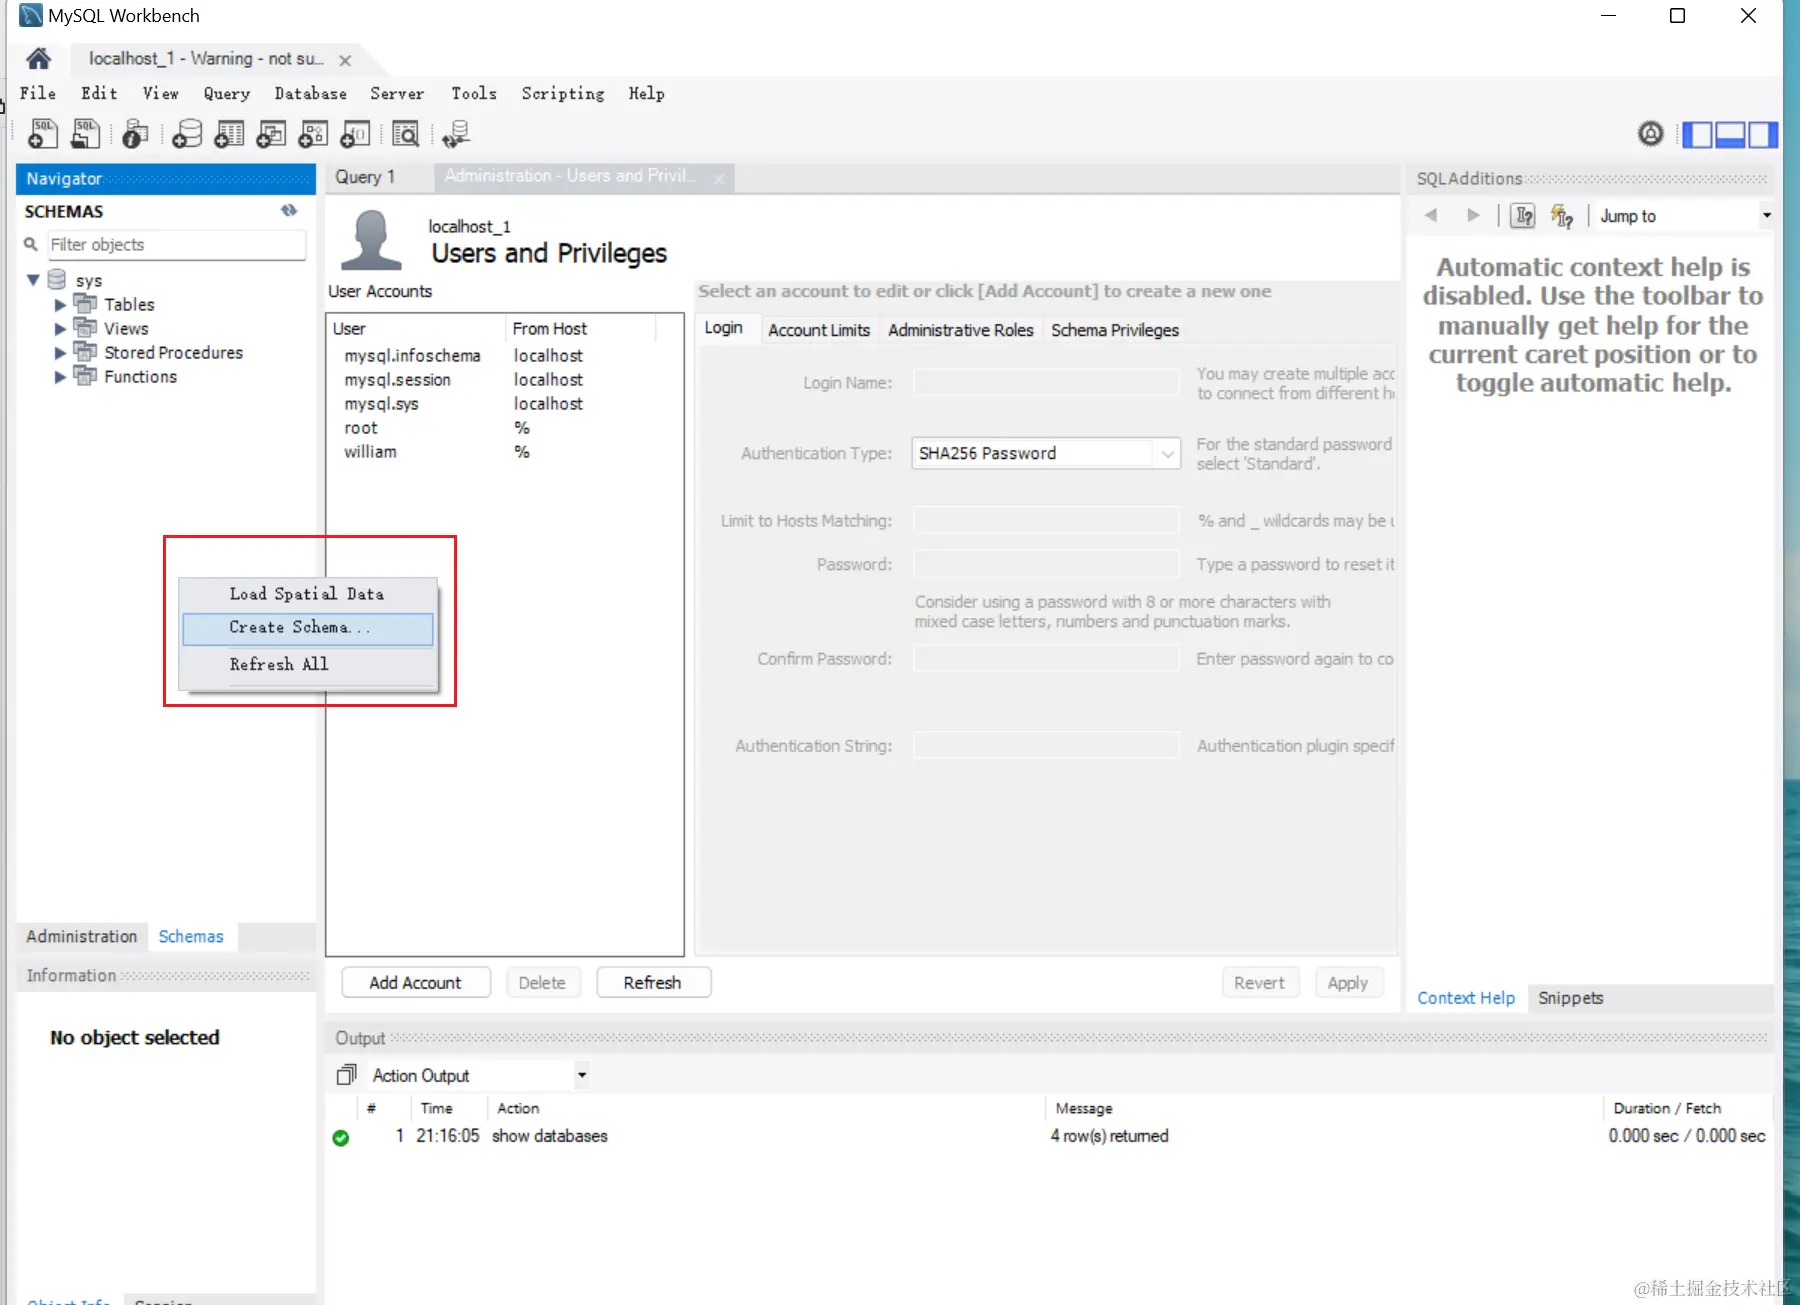Refresh the SCHEMAS list icon

[289, 210]
